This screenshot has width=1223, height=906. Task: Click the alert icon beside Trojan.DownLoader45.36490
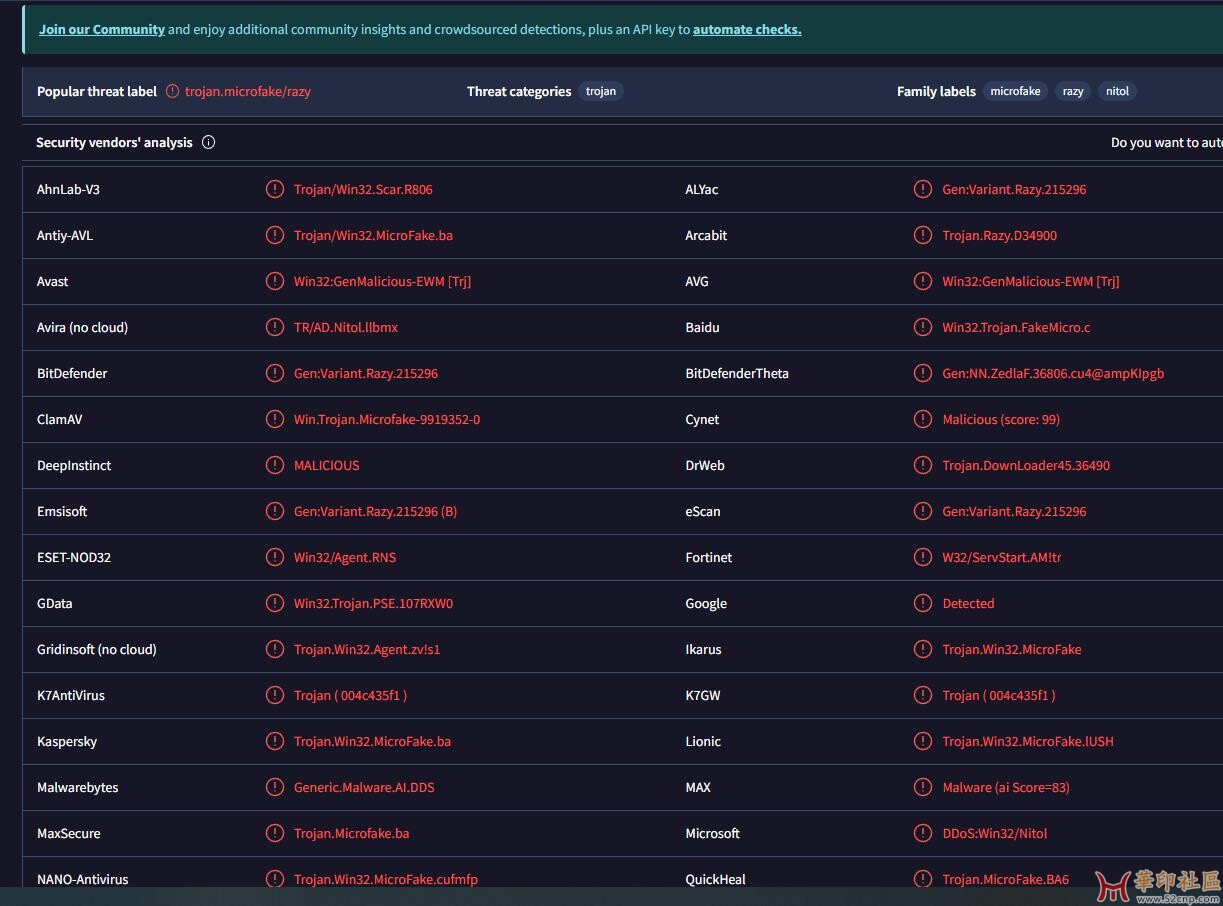click(x=923, y=465)
